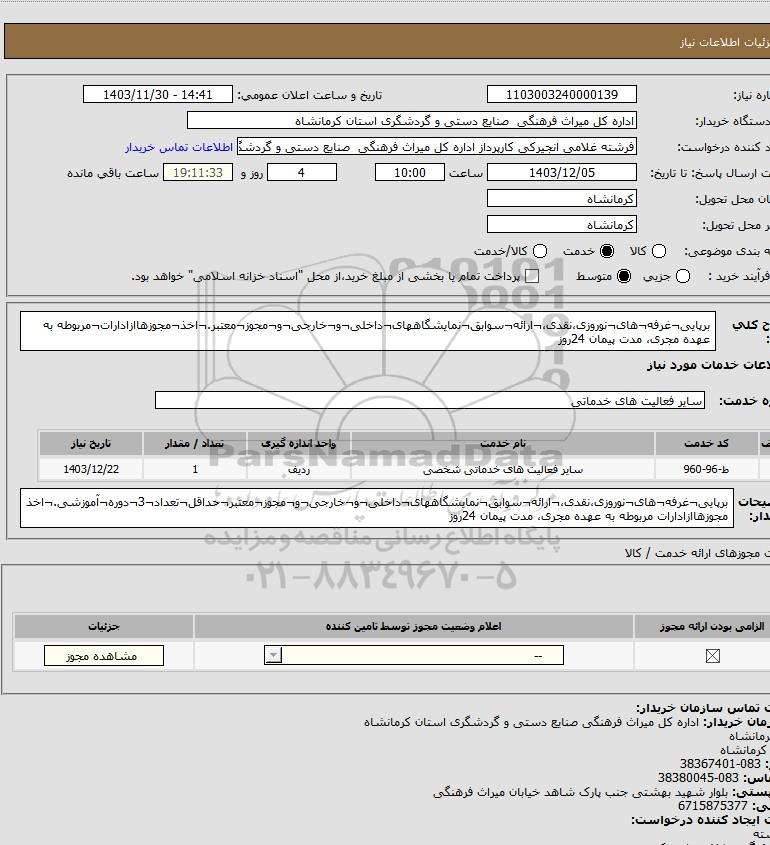Click the need date cell 1403/12/22
770x845 pixels.
tap(91, 469)
